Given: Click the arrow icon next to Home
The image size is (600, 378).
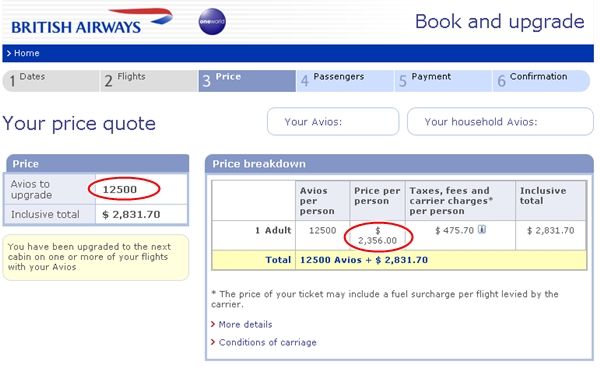Looking at the screenshot, I should point(9,53).
